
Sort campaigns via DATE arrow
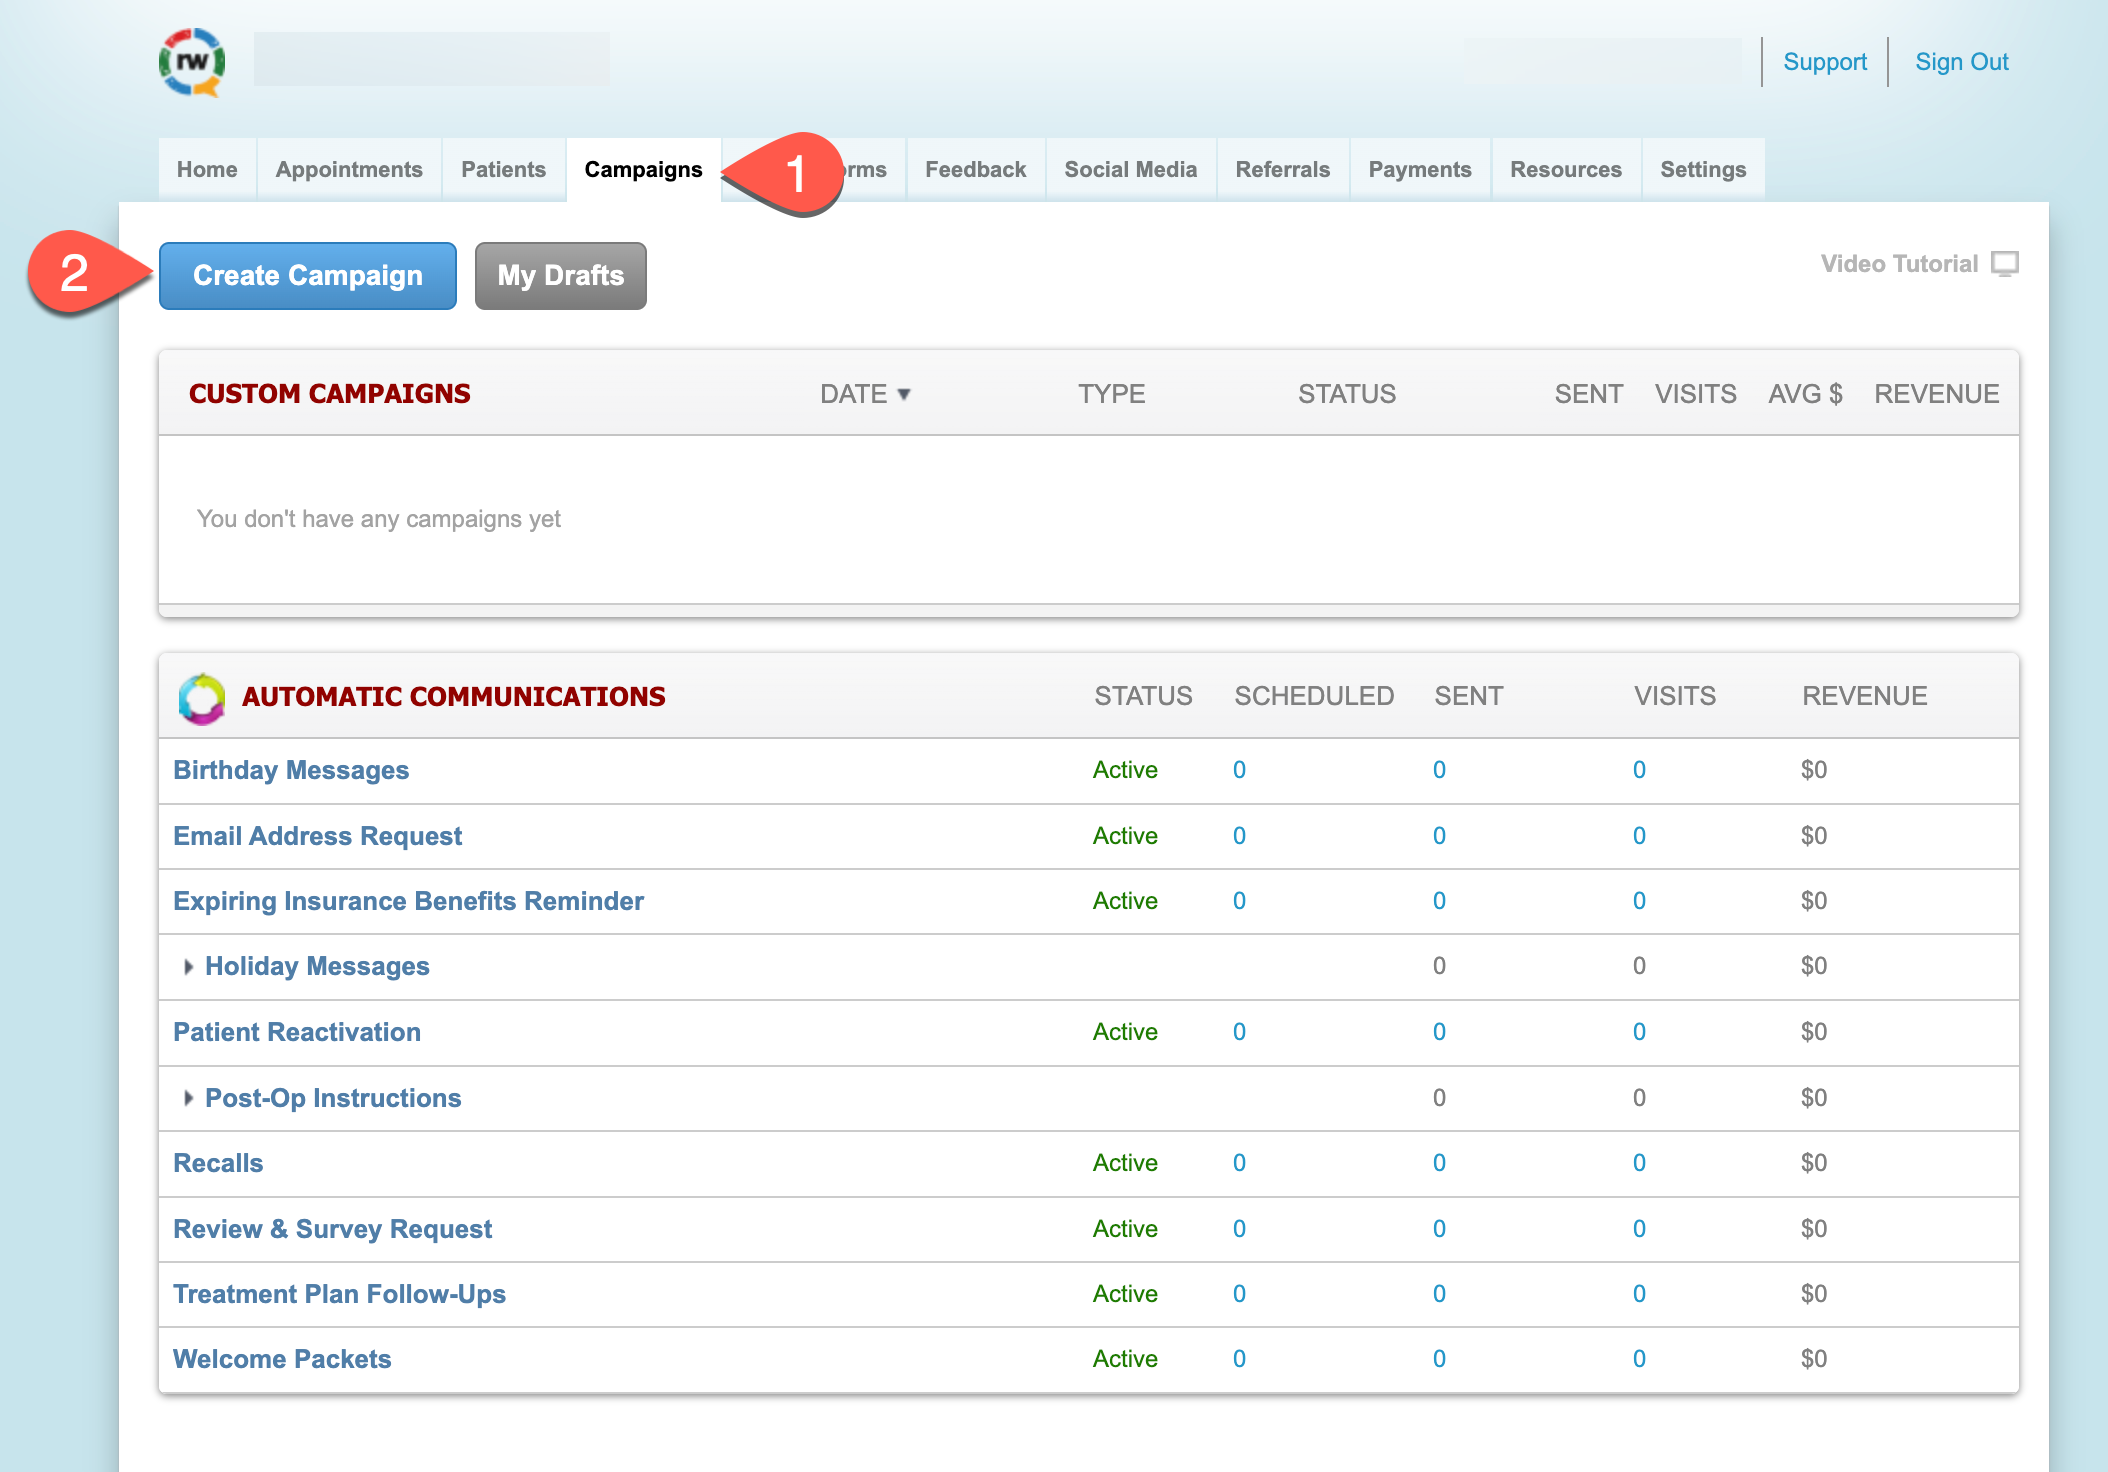click(904, 394)
